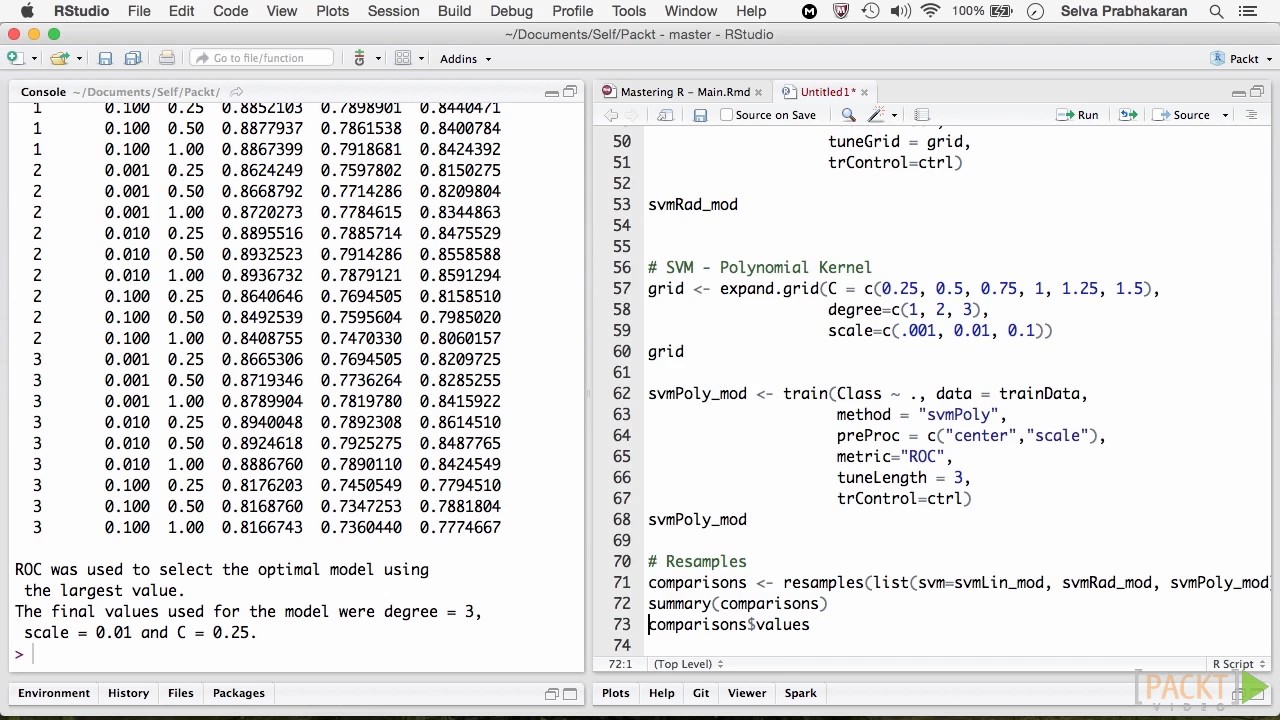Open the Viewer tab
Image resolution: width=1280 pixels, height=720 pixels.
747,693
